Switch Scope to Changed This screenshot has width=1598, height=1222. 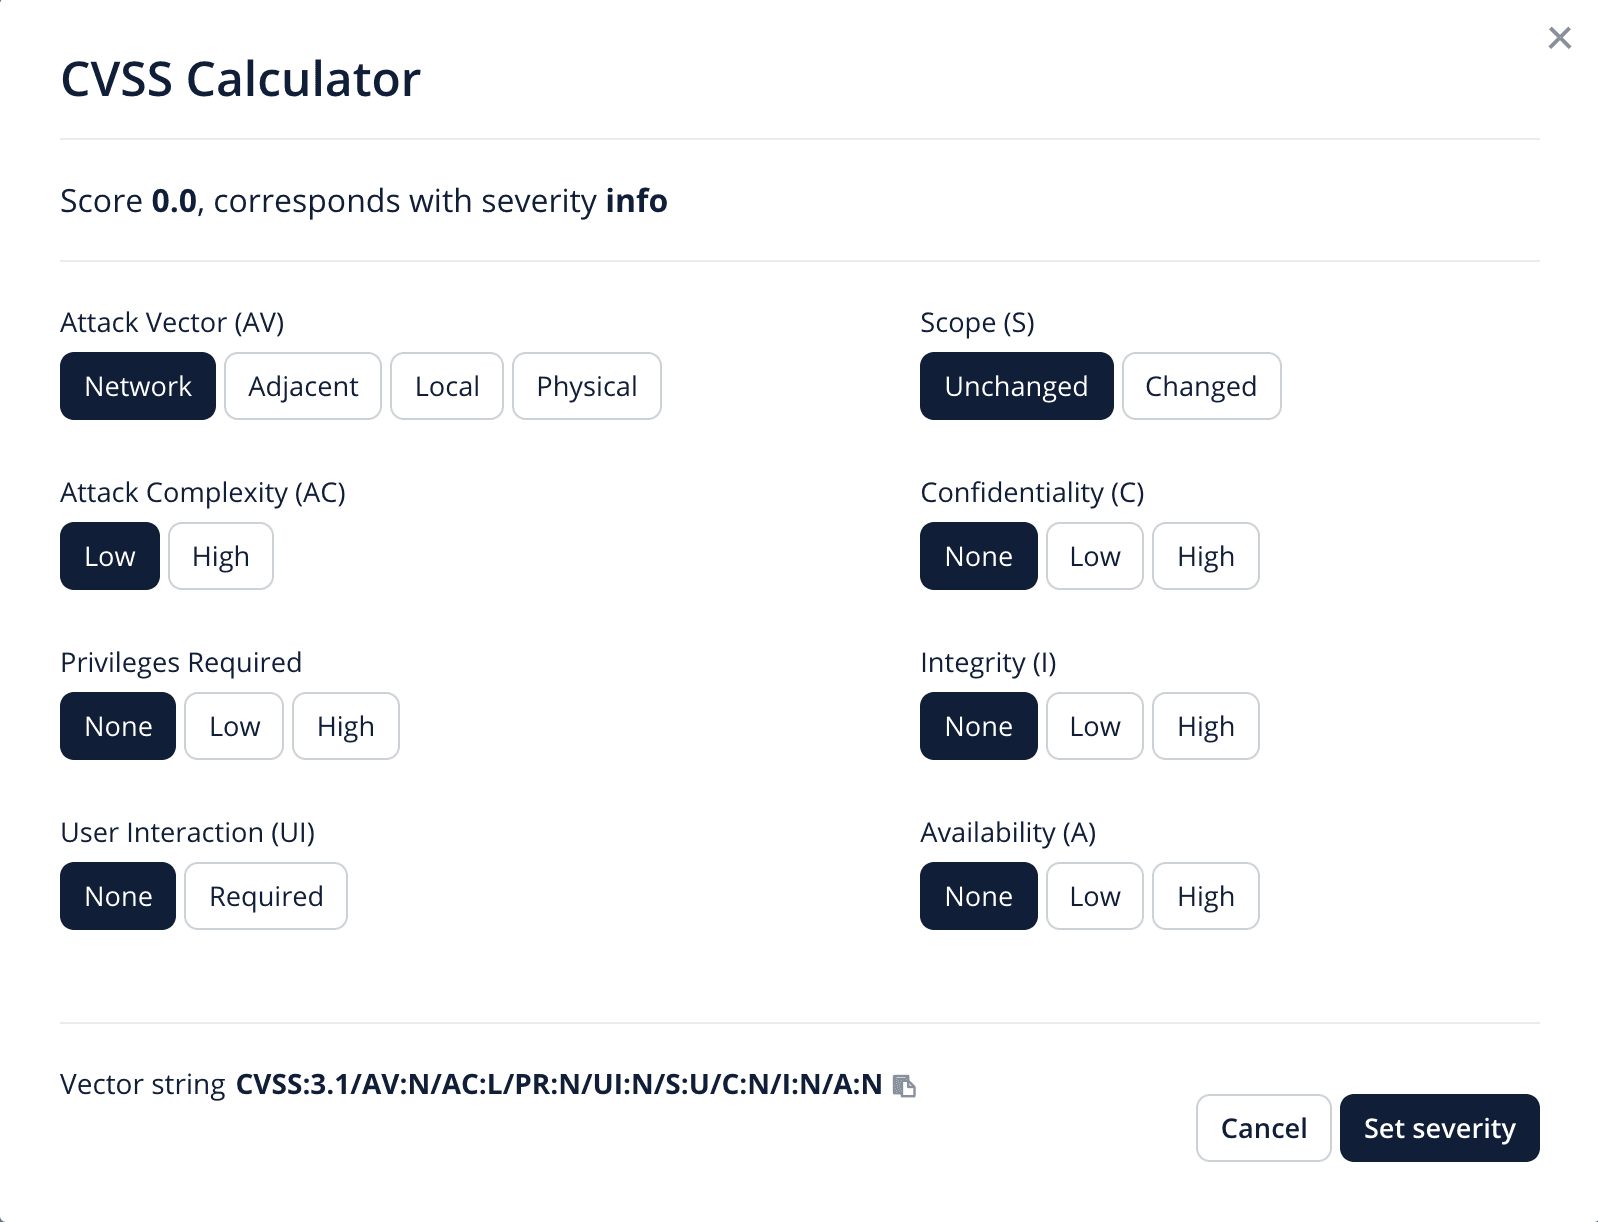point(1201,387)
